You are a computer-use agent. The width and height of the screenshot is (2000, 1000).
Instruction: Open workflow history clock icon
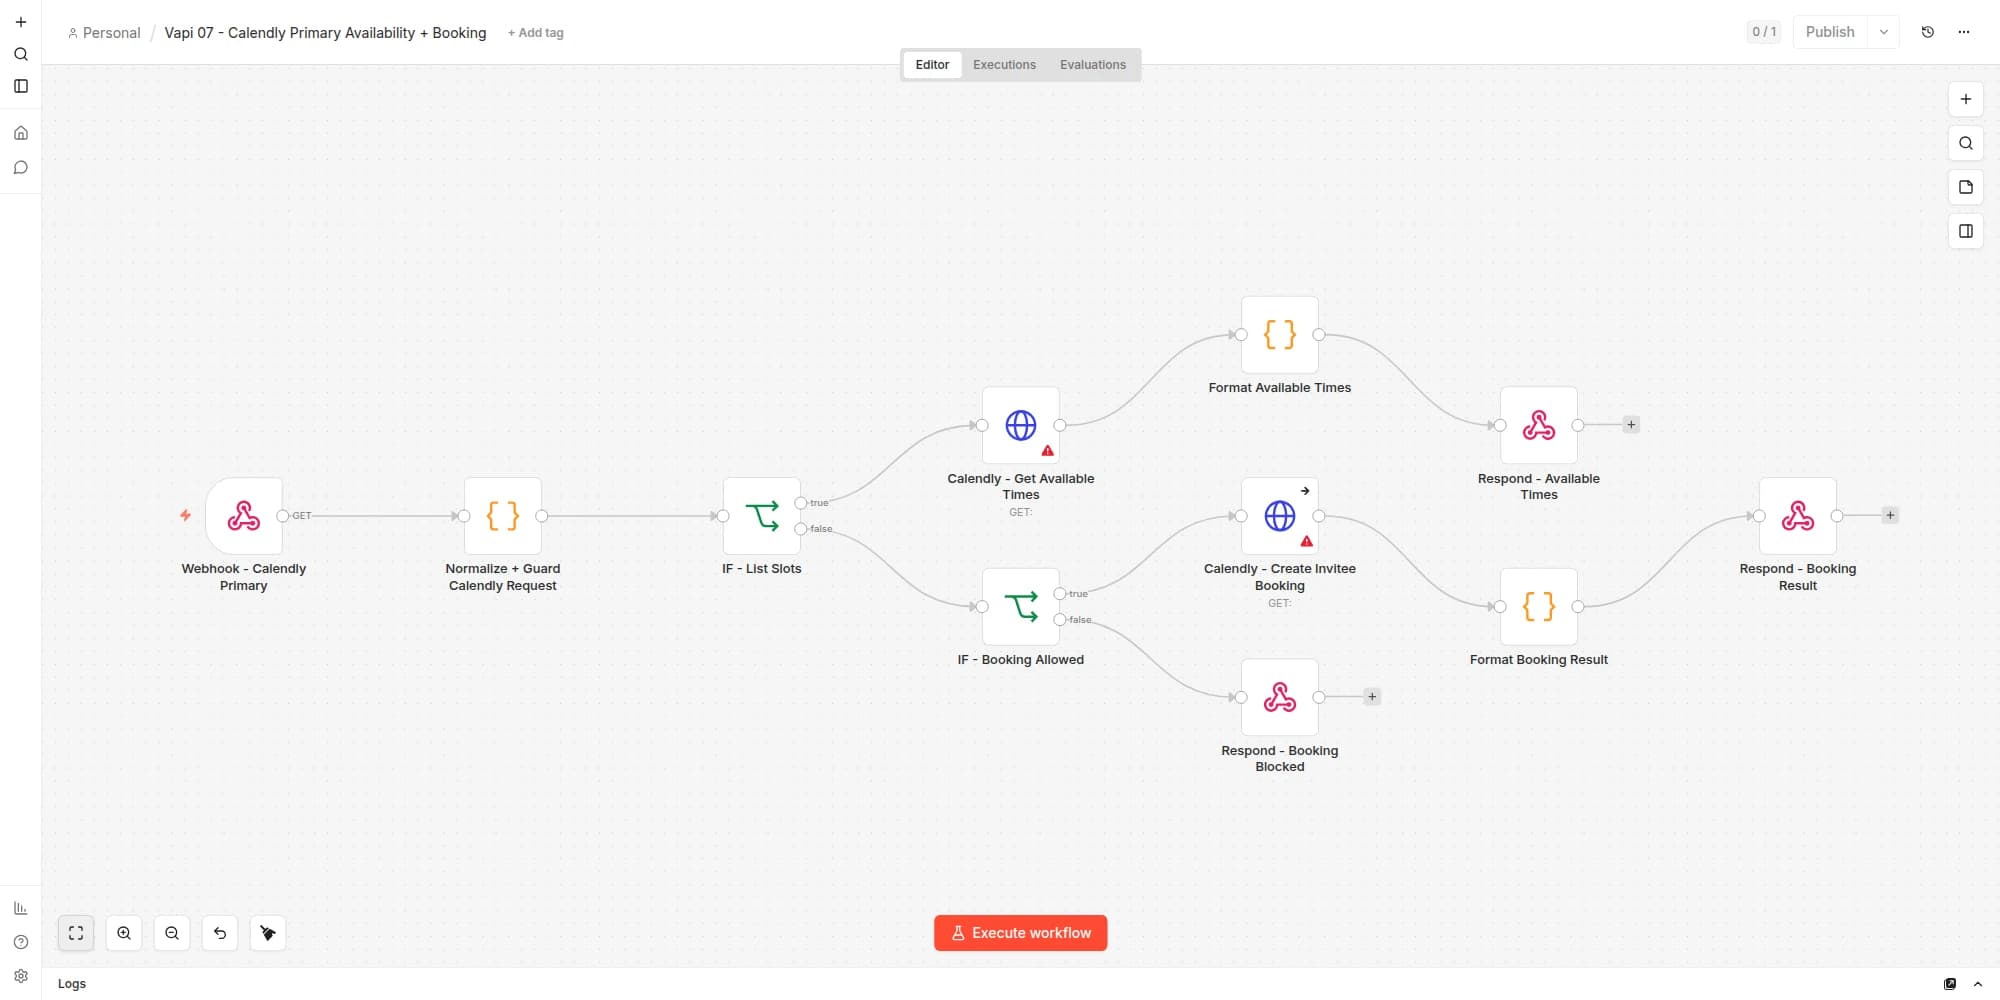click(1928, 32)
